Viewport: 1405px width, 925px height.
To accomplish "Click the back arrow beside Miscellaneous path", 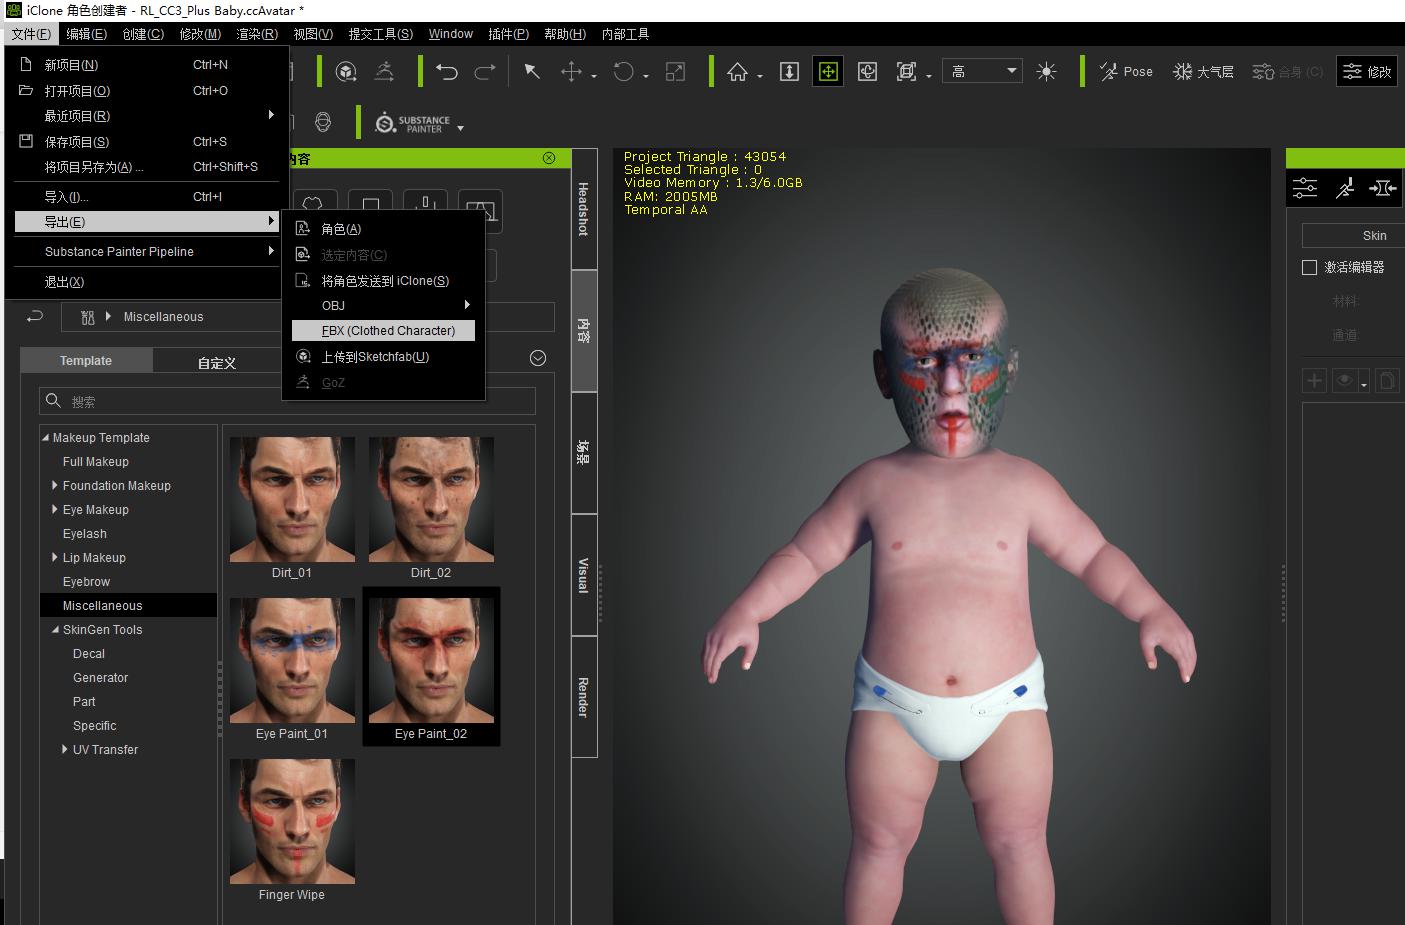I will 35,316.
